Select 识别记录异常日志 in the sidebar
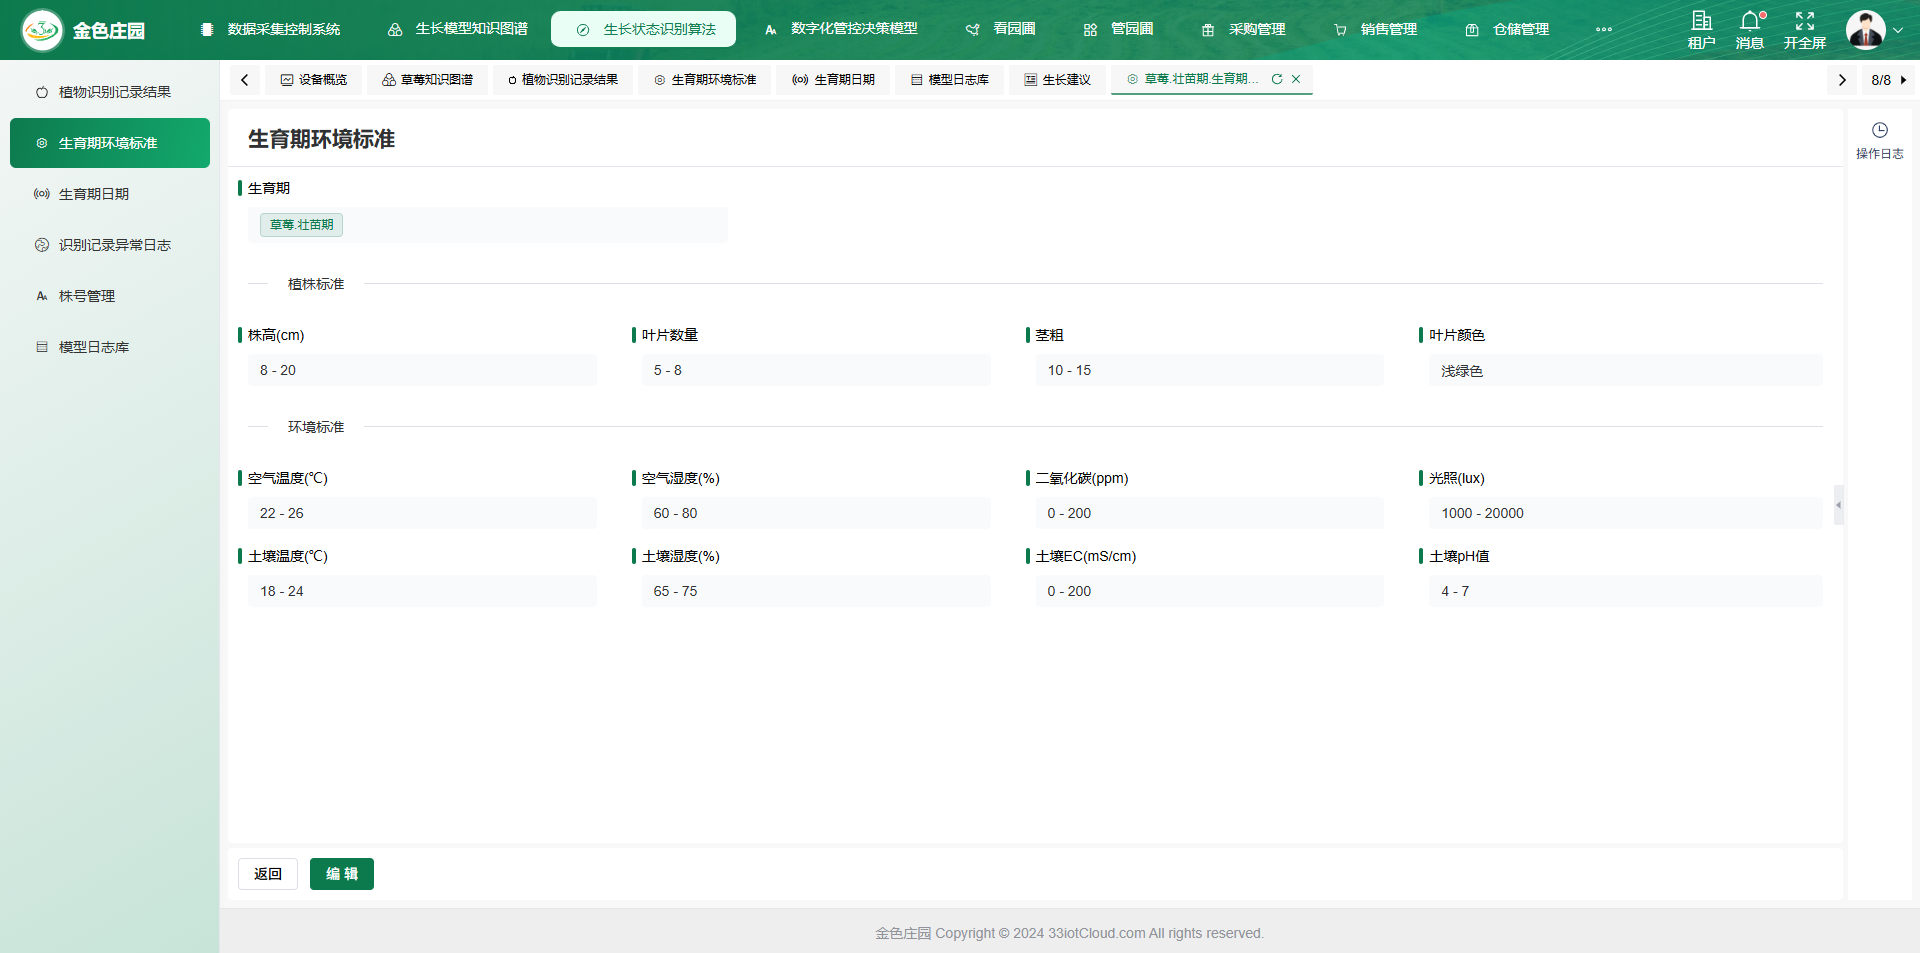Image resolution: width=1920 pixels, height=953 pixels. click(114, 245)
